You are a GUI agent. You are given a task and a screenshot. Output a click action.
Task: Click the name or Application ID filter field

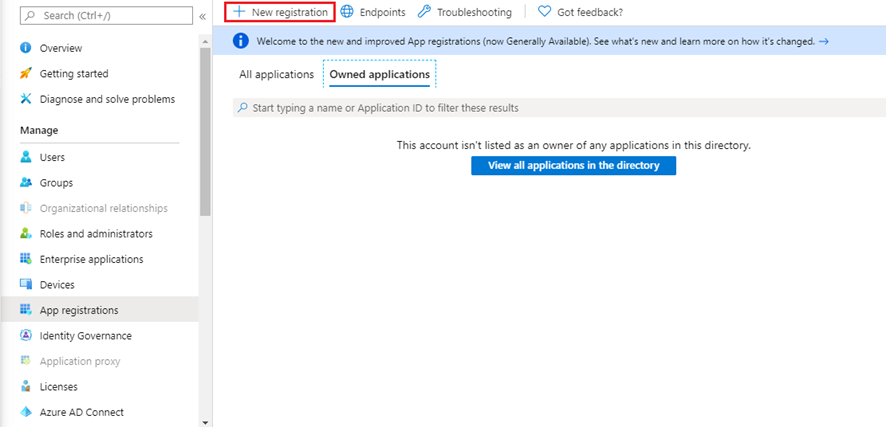coord(559,107)
